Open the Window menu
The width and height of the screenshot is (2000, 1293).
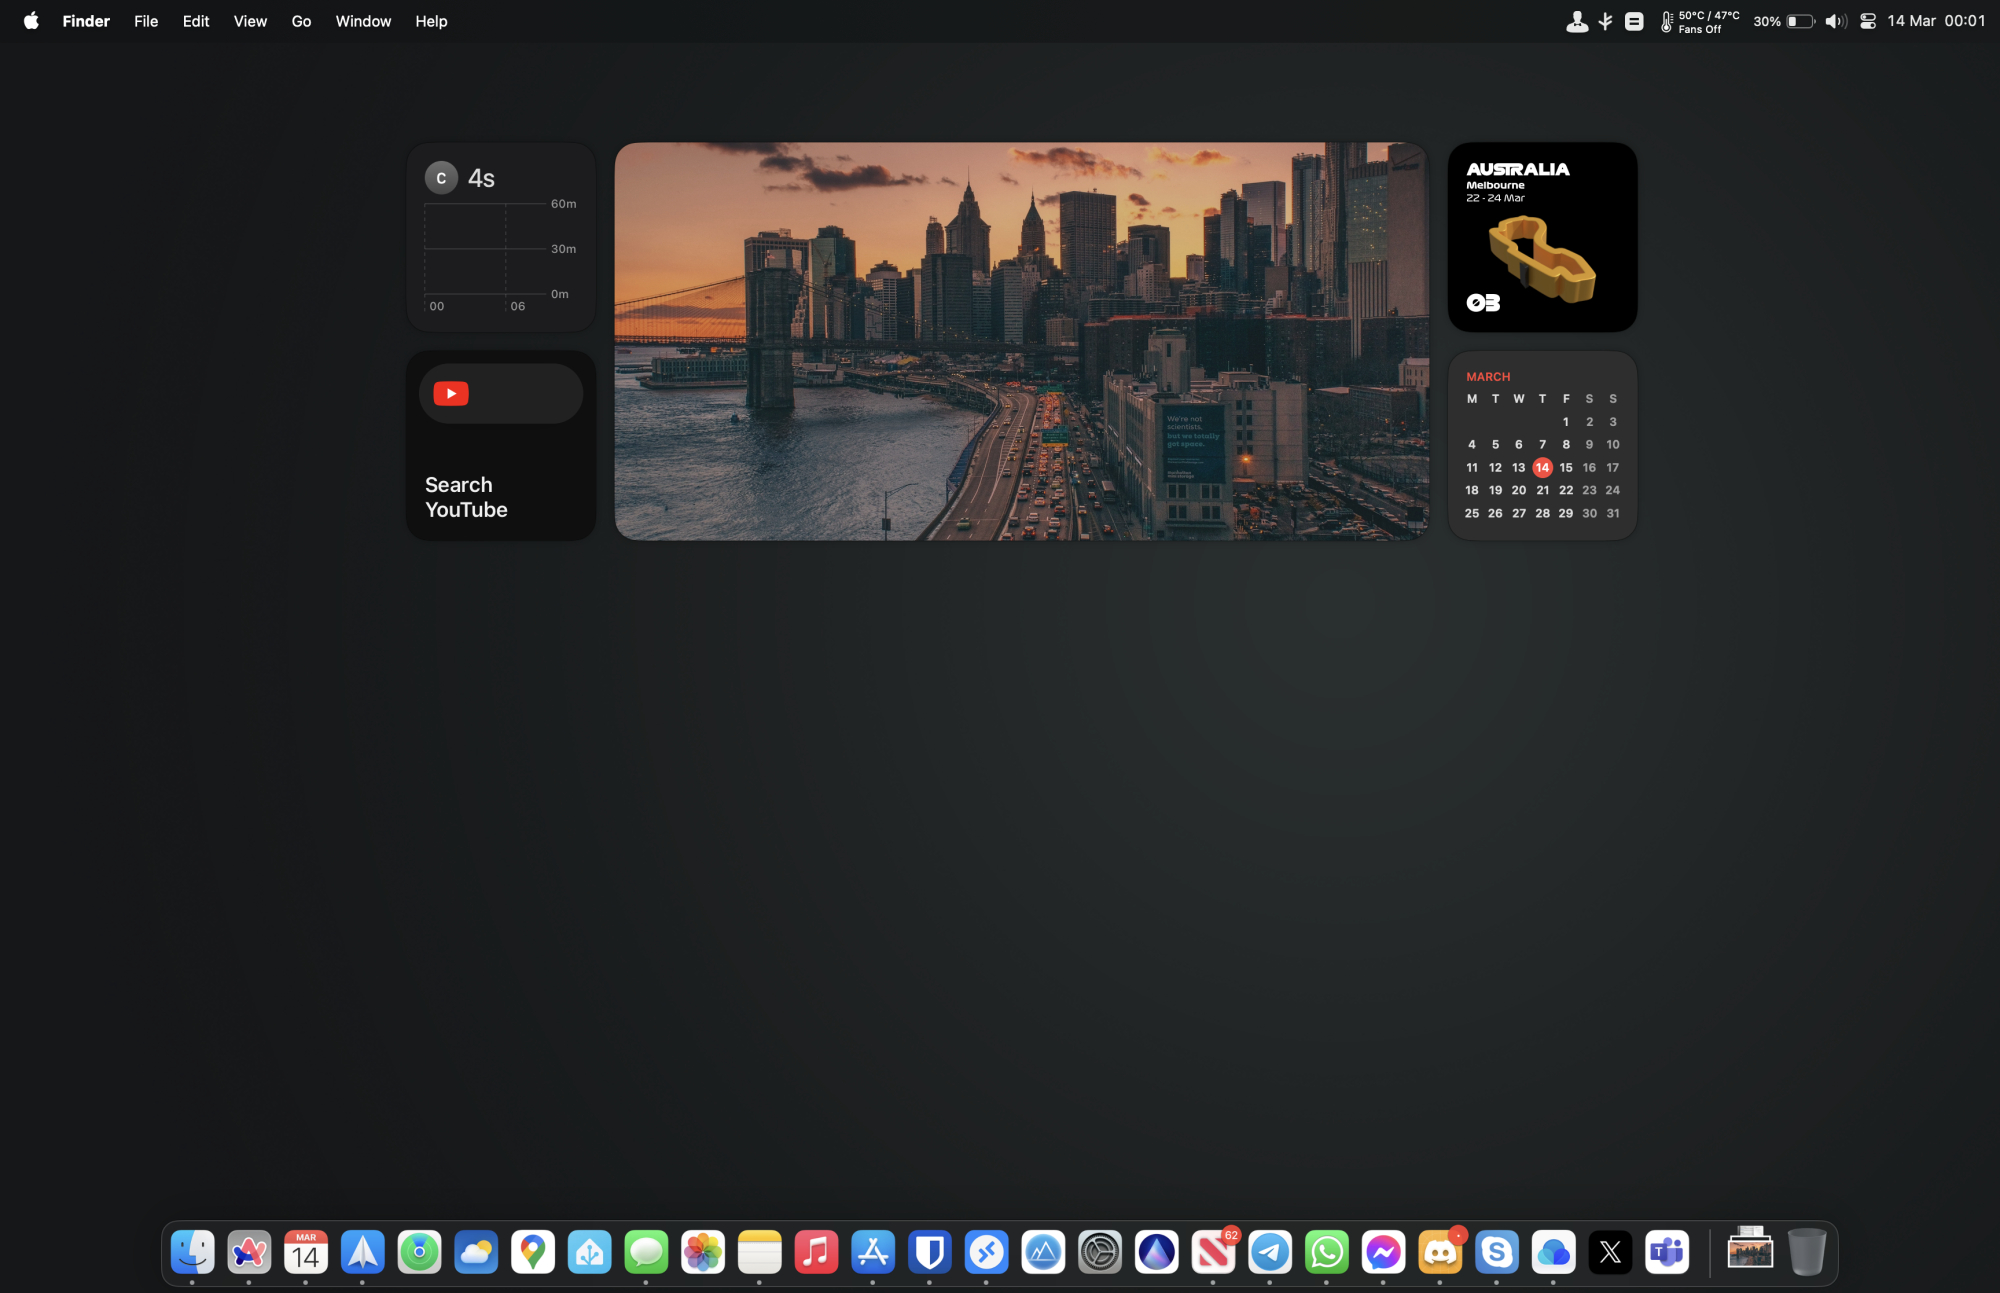(363, 21)
